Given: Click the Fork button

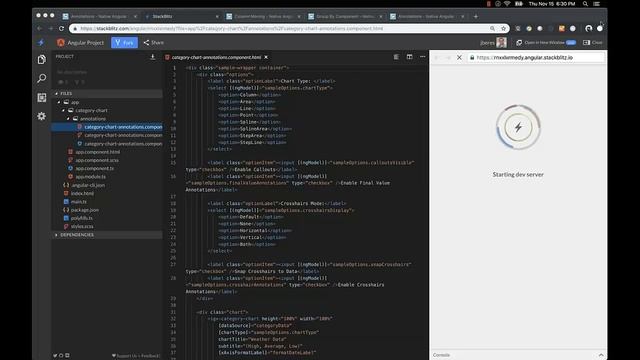Looking at the screenshot, I should [x=124, y=42].
